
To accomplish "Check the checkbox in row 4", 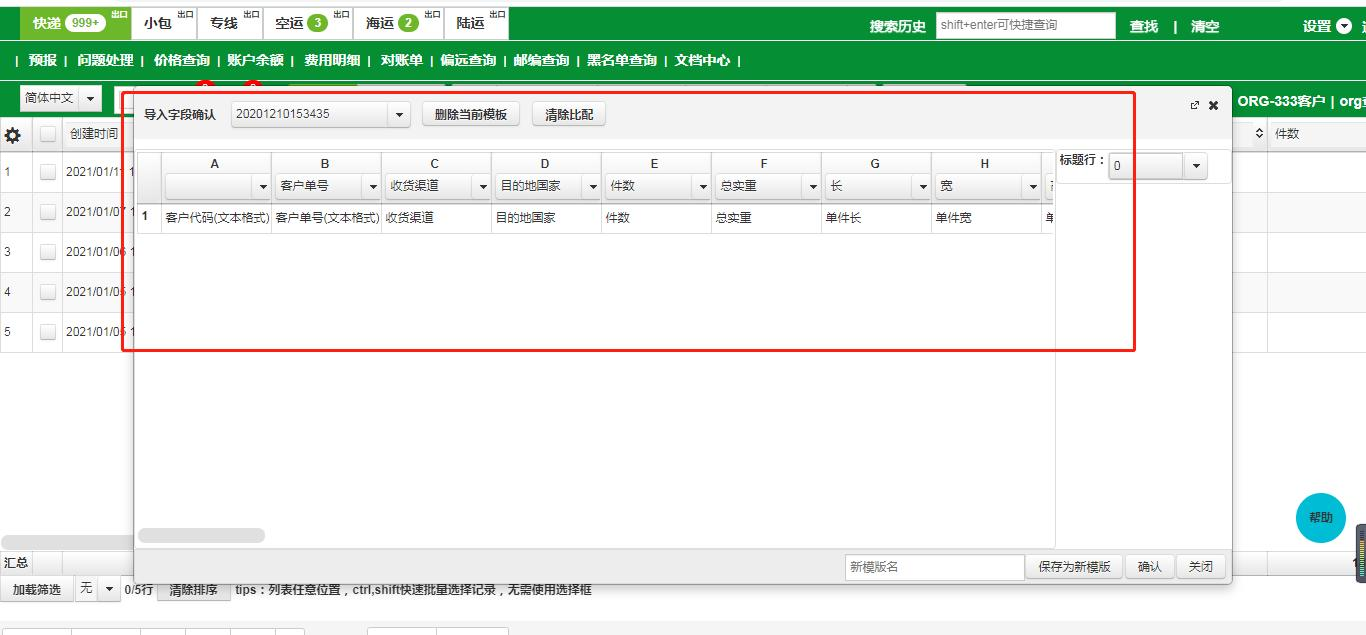I will pyautogui.click(x=48, y=292).
